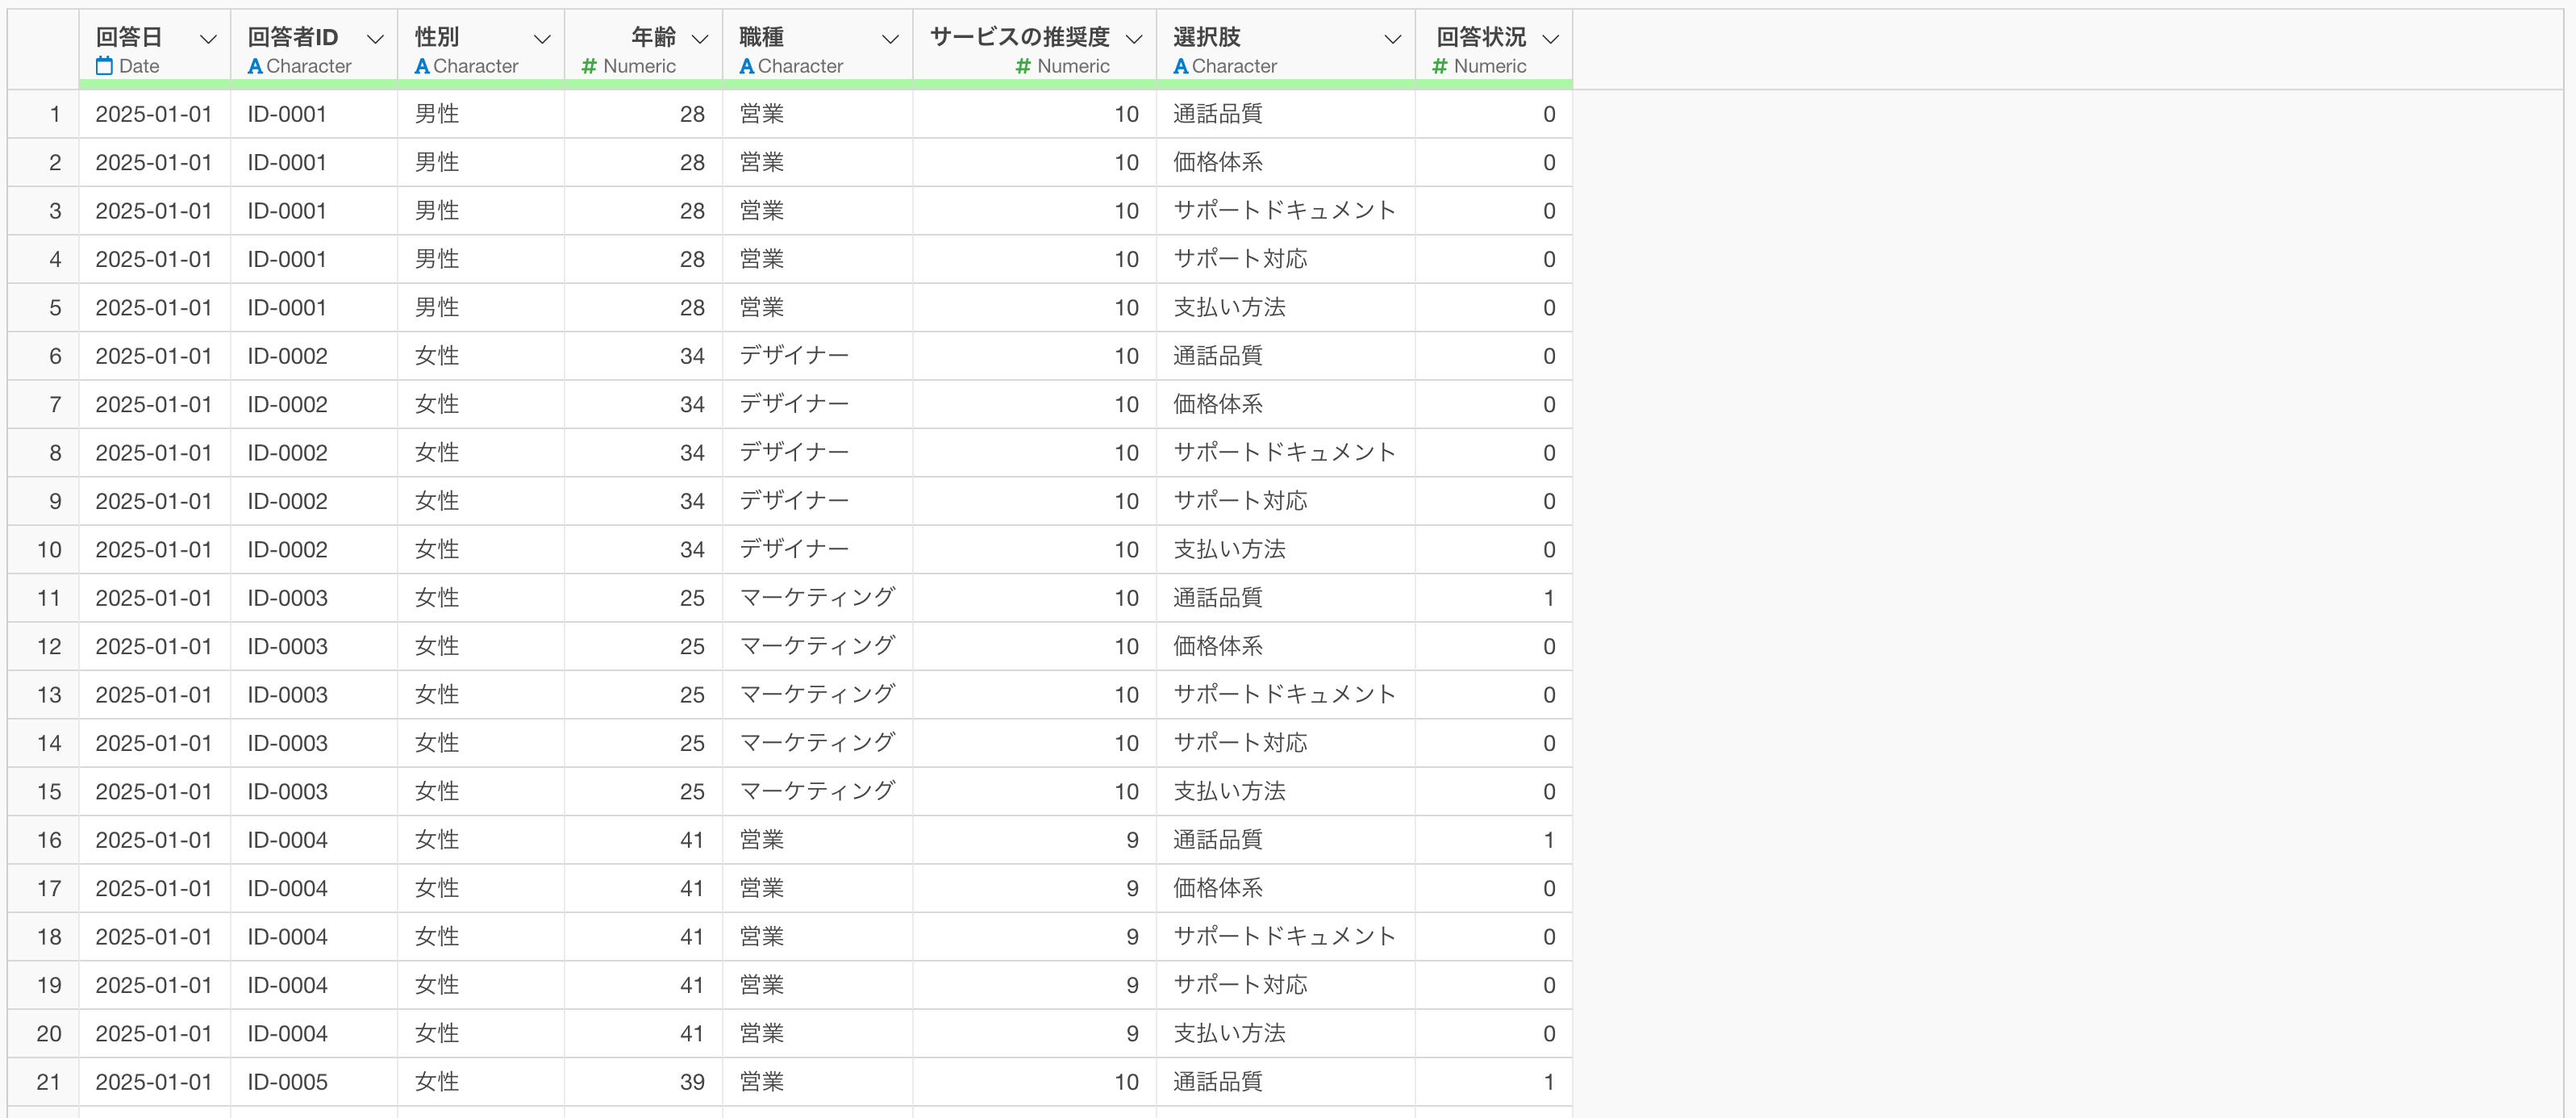Click the Character type icon under 職種

tap(746, 66)
